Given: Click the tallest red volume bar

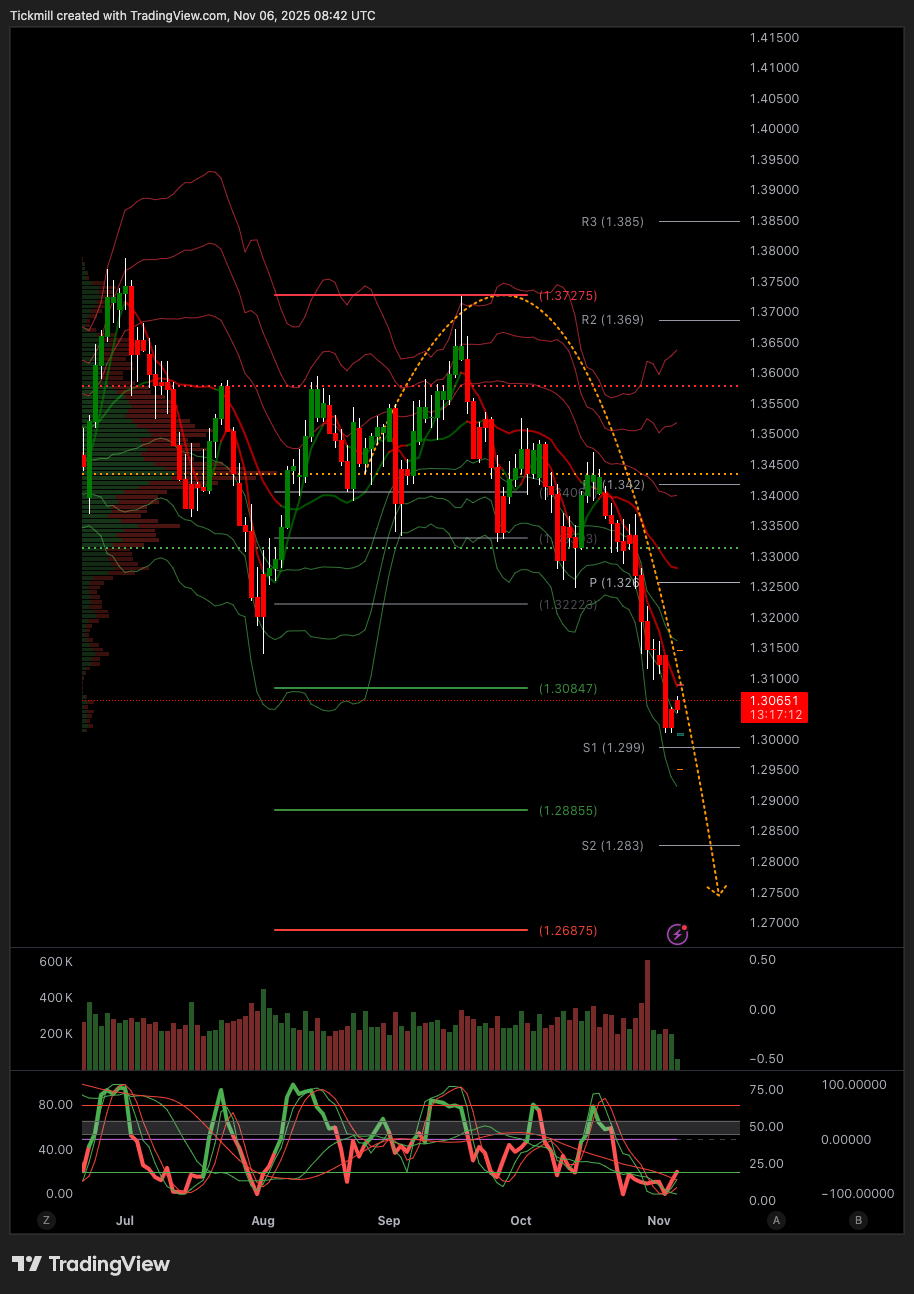Looking at the screenshot, I should click(647, 1014).
